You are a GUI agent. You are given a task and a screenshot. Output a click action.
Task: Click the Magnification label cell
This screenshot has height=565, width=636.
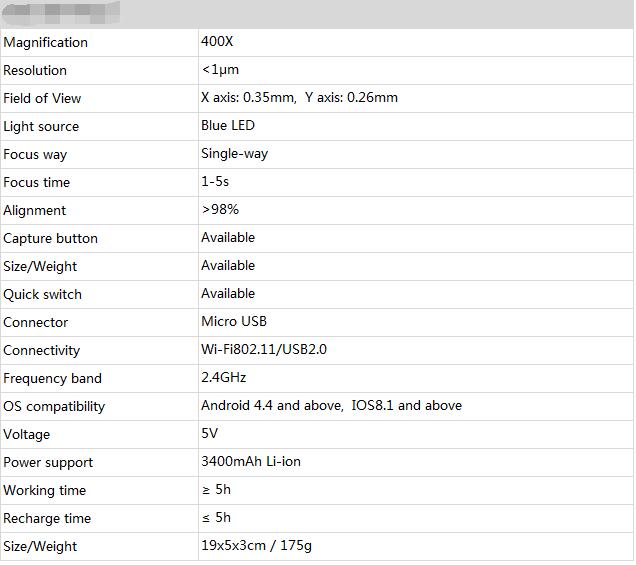point(46,42)
